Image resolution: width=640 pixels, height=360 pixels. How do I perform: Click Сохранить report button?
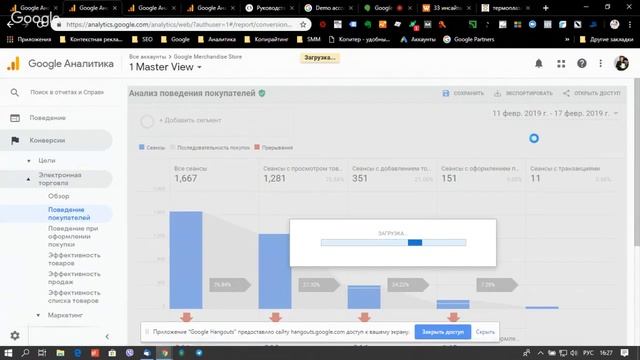[463, 93]
